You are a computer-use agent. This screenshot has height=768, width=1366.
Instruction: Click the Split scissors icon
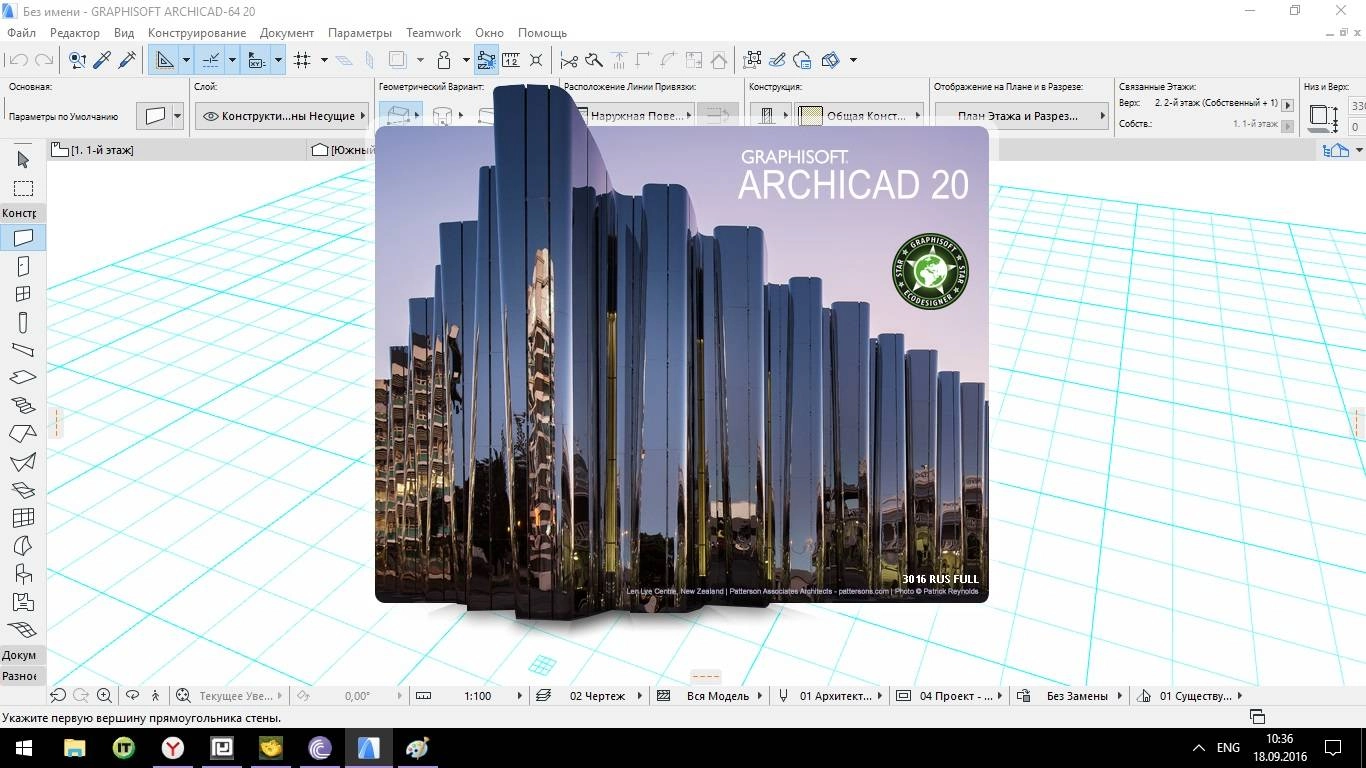coord(569,60)
